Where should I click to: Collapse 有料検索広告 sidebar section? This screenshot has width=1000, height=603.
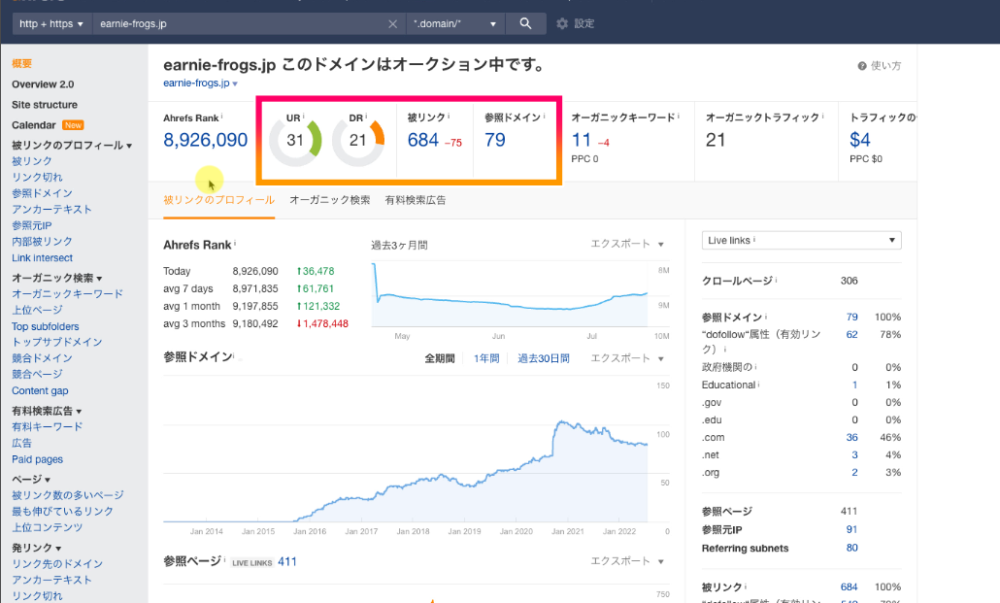click(47, 411)
